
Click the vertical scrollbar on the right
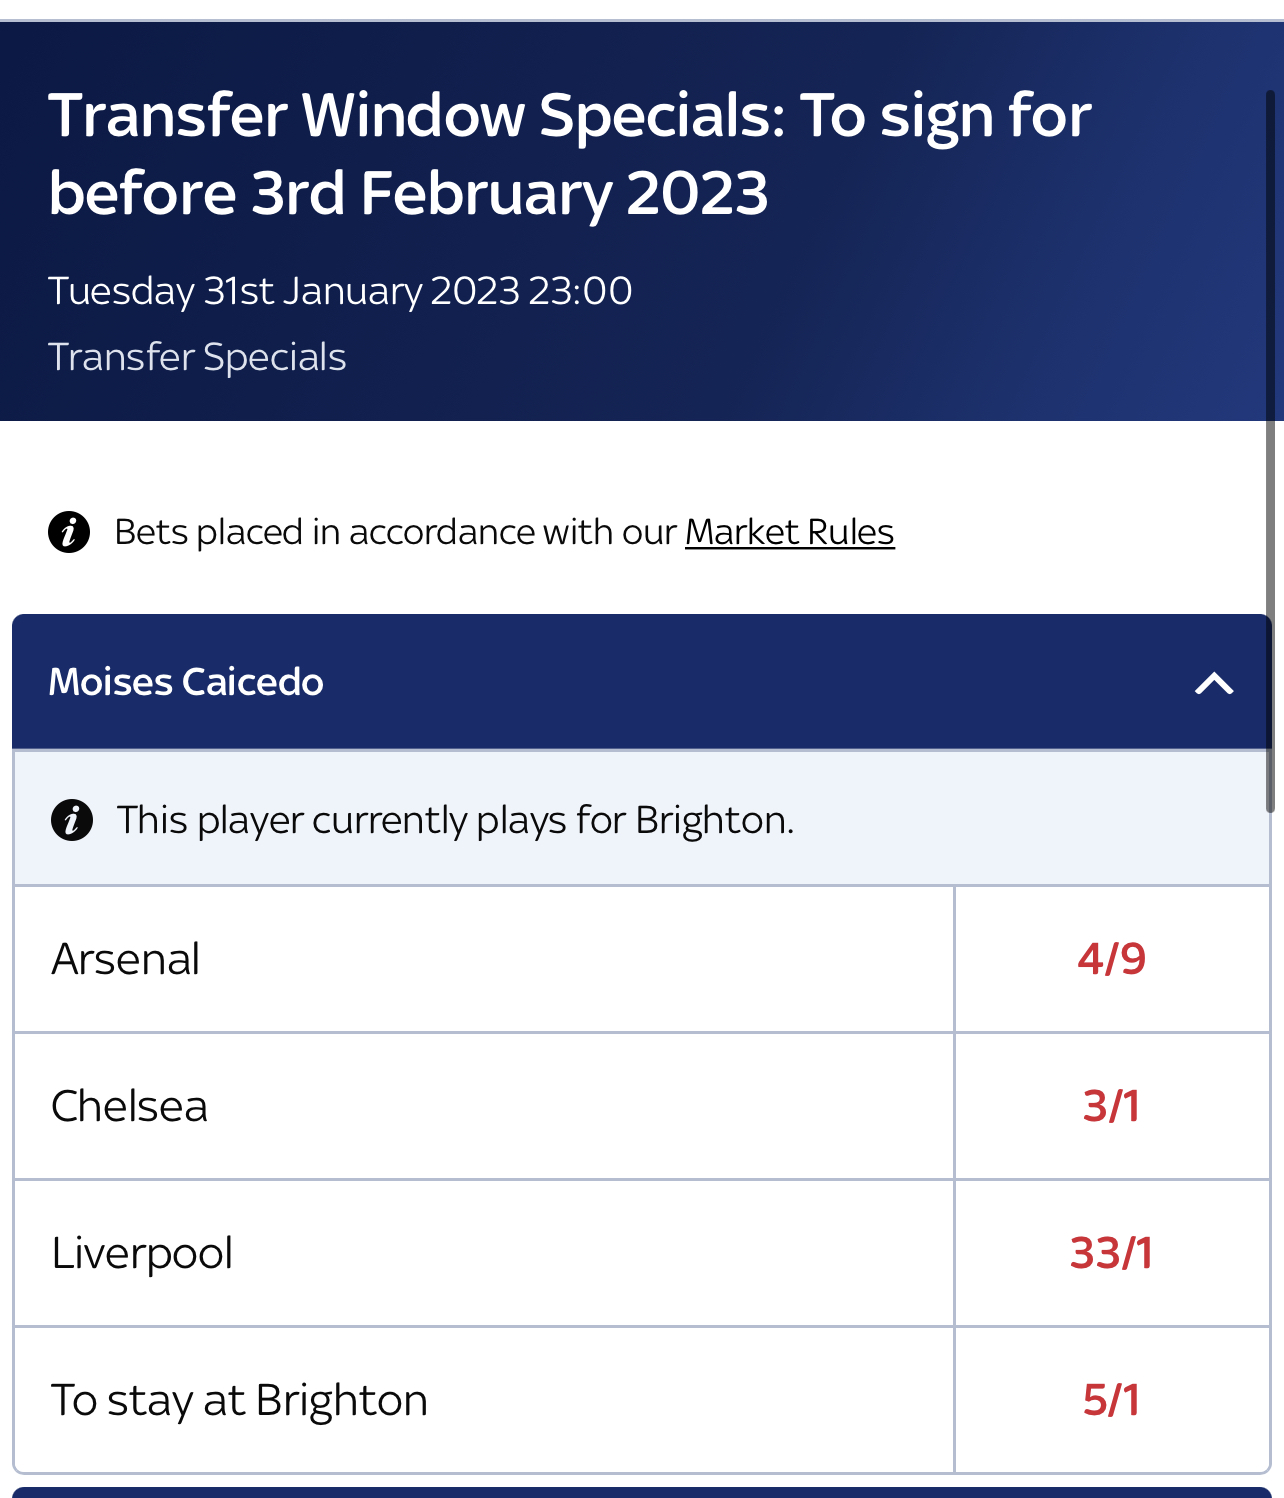(x=1271, y=450)
